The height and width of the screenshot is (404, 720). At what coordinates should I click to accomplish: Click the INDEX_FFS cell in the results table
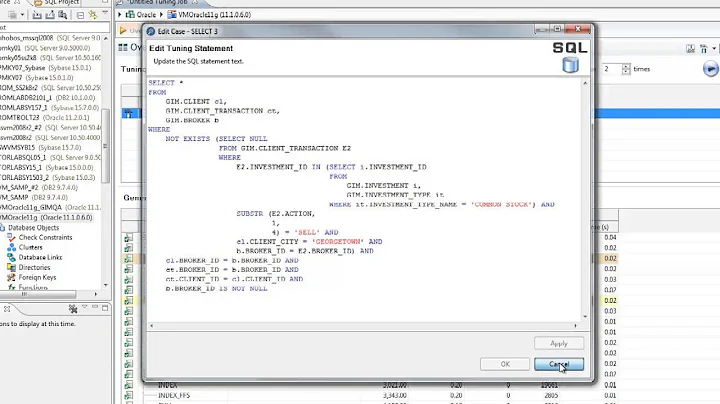[174, 395]
